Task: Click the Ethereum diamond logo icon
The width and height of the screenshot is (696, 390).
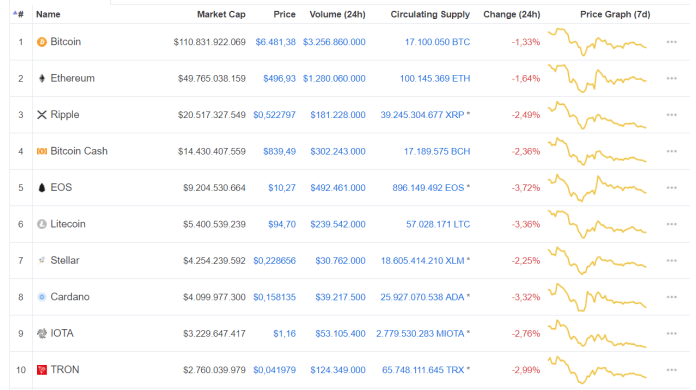Action: (42, 79)
